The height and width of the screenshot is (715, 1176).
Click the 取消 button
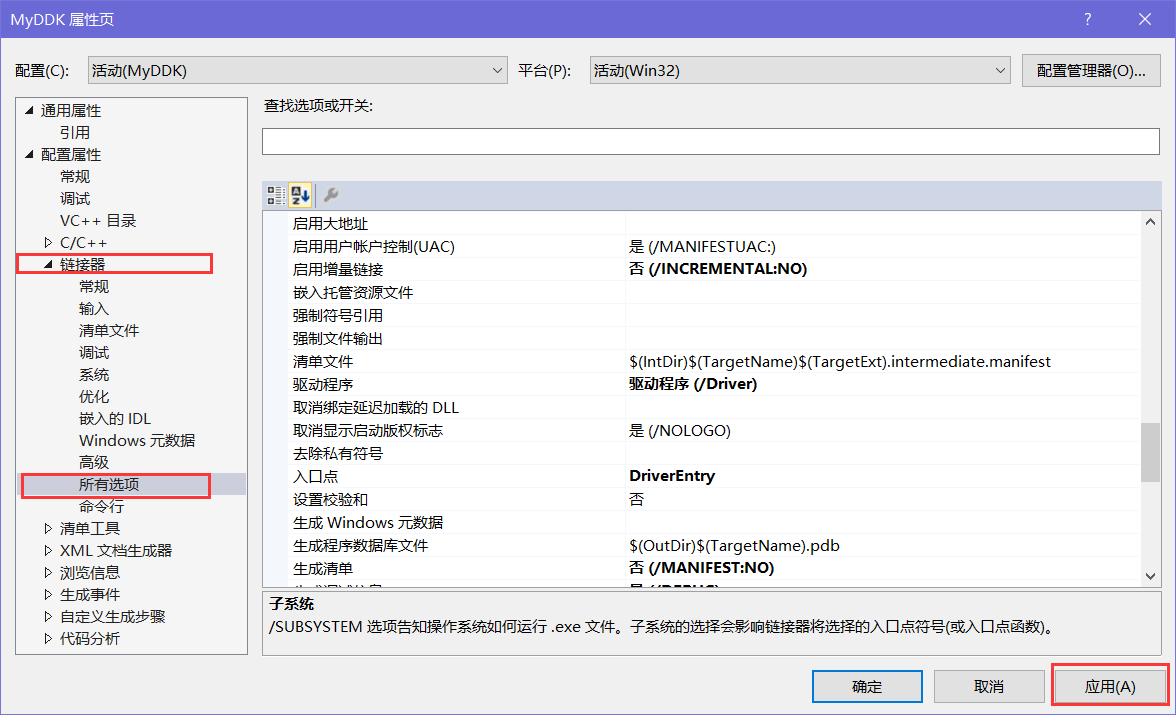coord(988,686)
